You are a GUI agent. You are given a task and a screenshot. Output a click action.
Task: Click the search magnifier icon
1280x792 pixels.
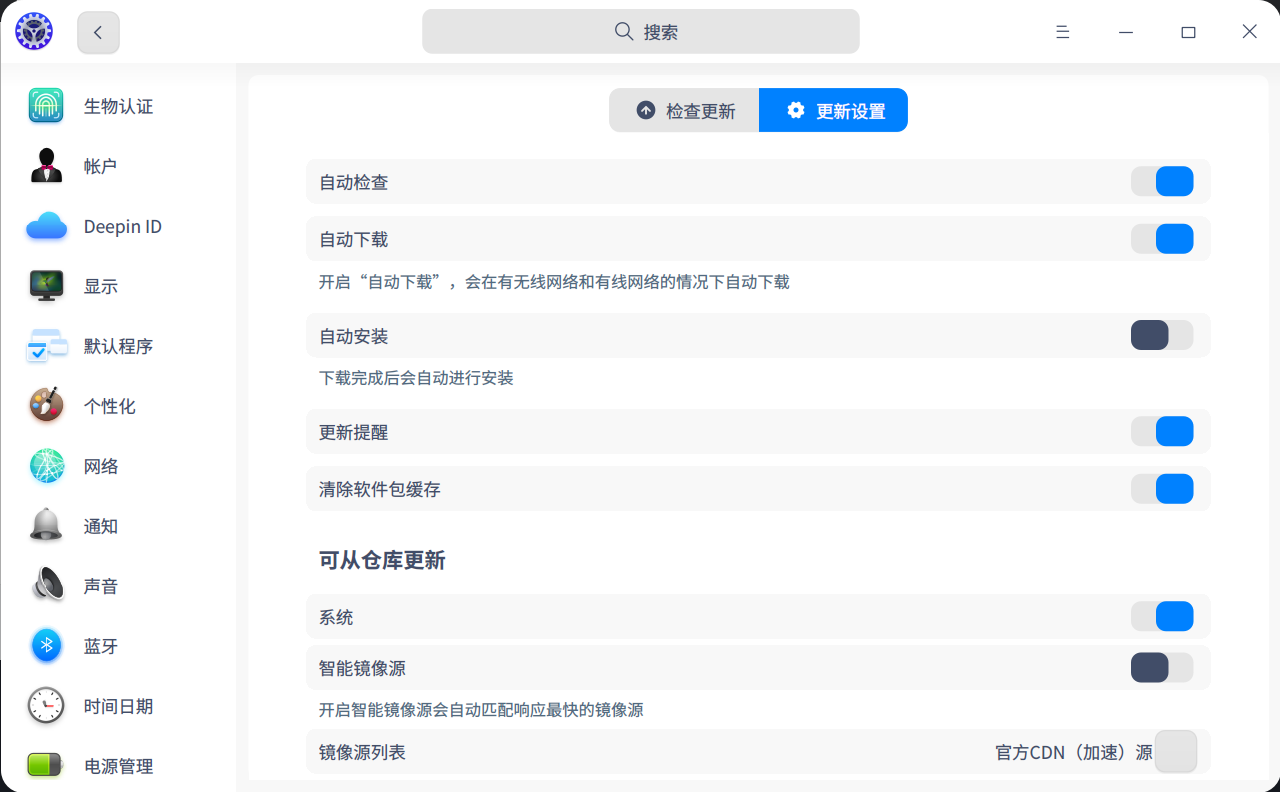point(624,31)
